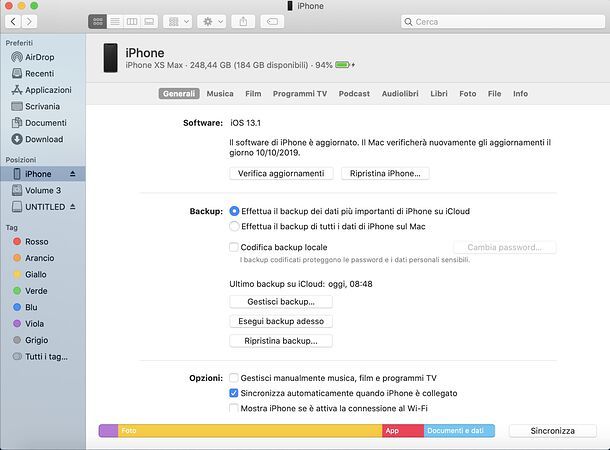Select the Giallo yellow tag

pos(30,275)
